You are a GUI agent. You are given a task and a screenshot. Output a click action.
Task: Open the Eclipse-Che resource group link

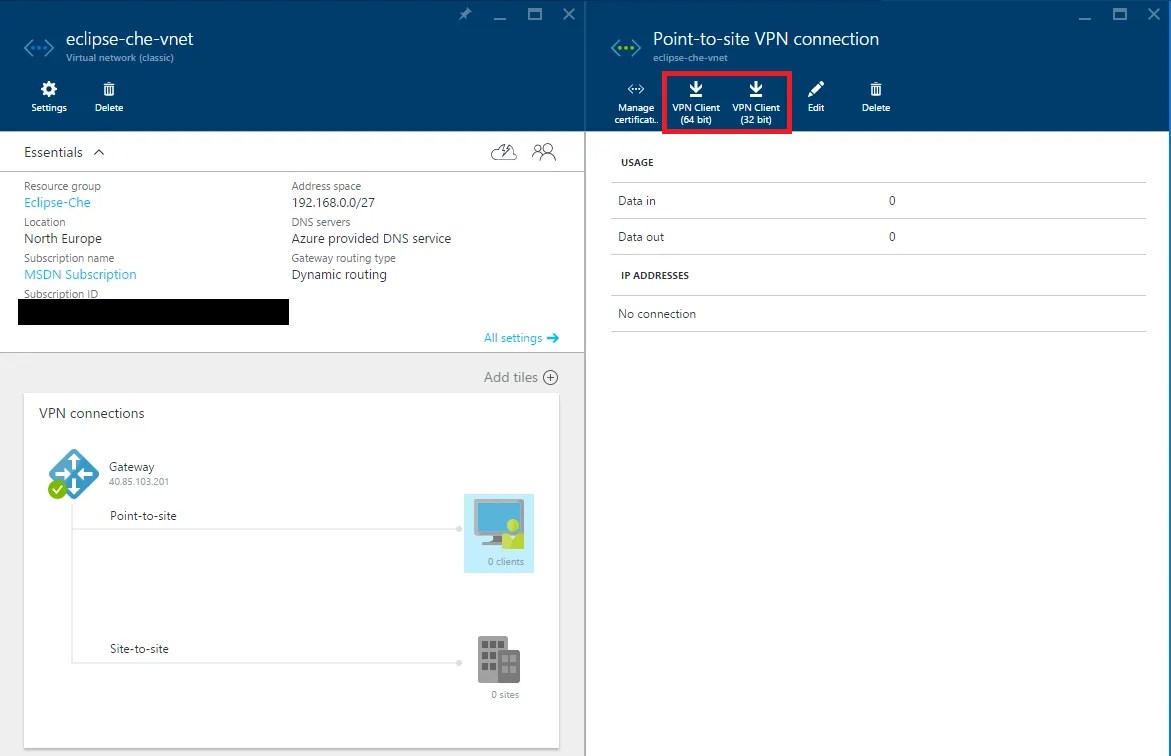coord(57,202)
